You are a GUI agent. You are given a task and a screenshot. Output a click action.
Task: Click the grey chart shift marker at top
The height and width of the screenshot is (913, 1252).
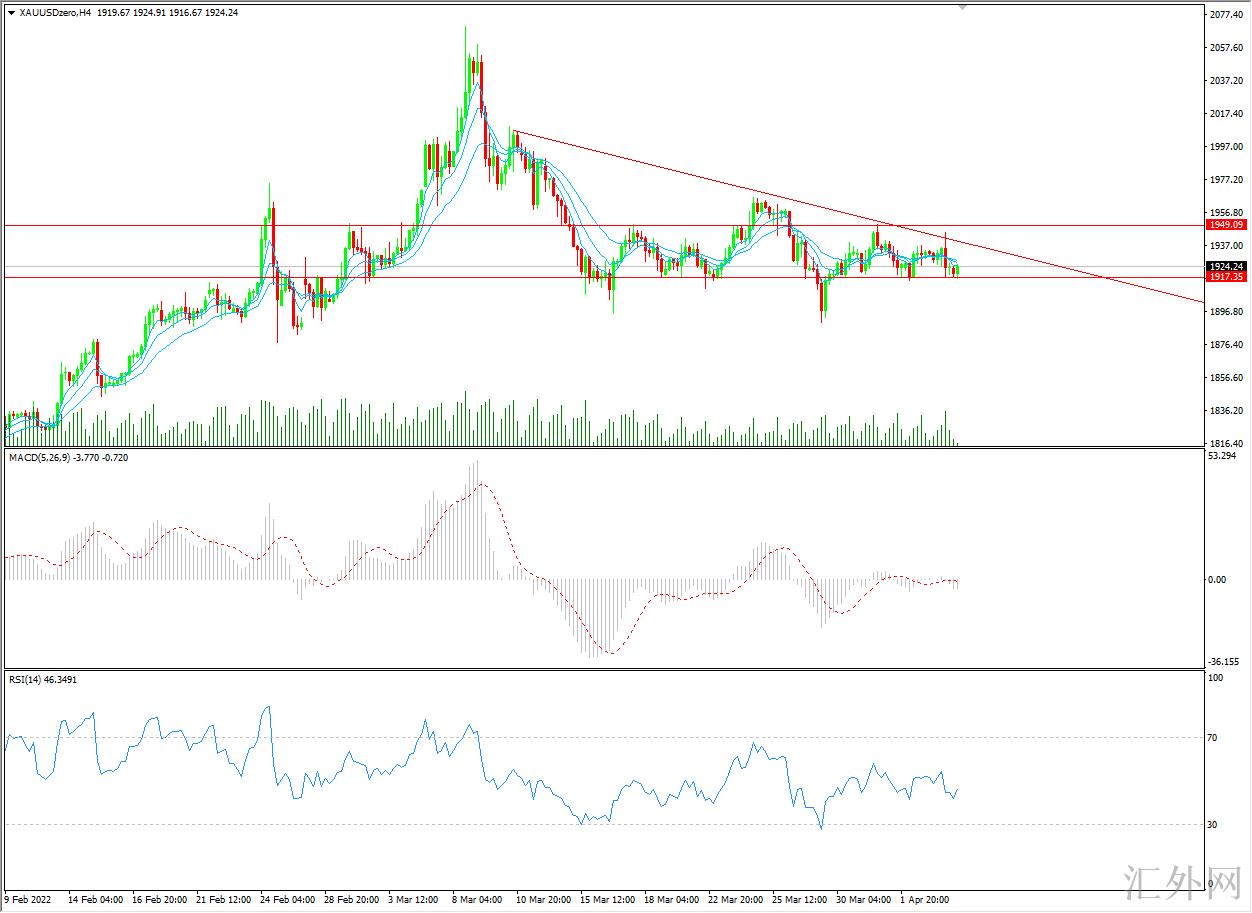pyautogui.click(x=963, y=7)
